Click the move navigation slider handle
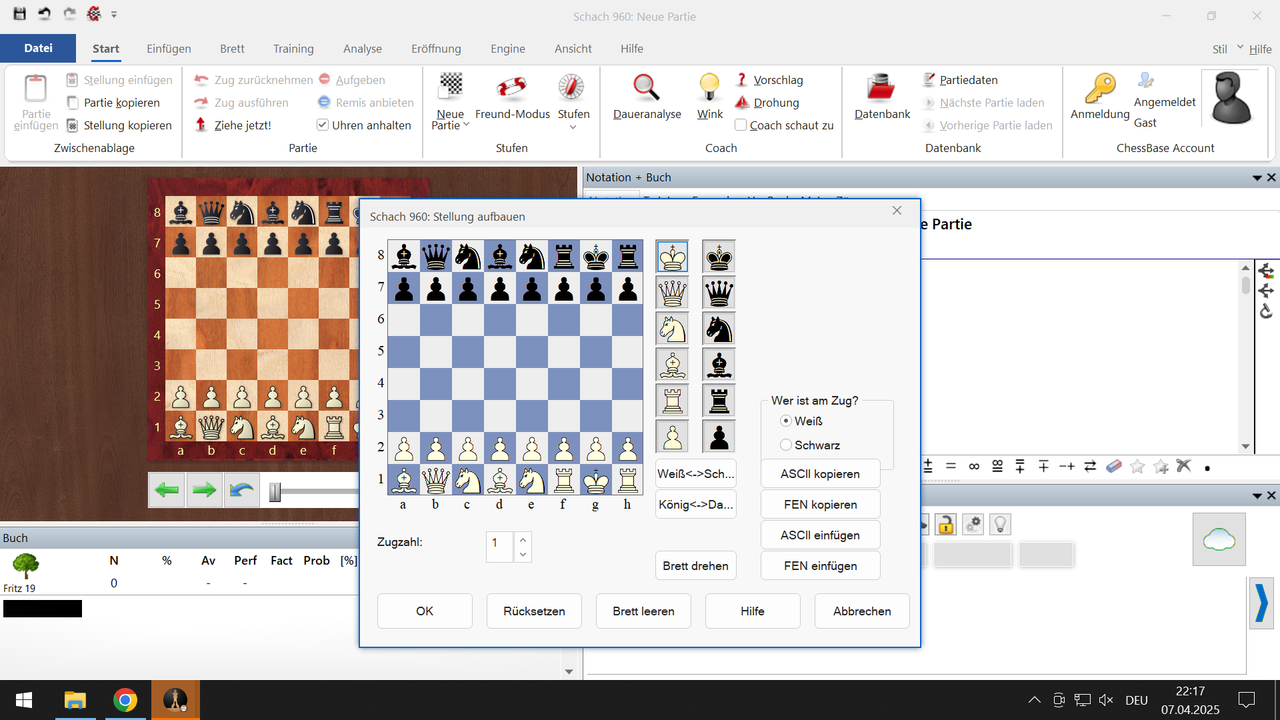The width and height of the screenshot is (1280, 720). click(x=275, y=491)
